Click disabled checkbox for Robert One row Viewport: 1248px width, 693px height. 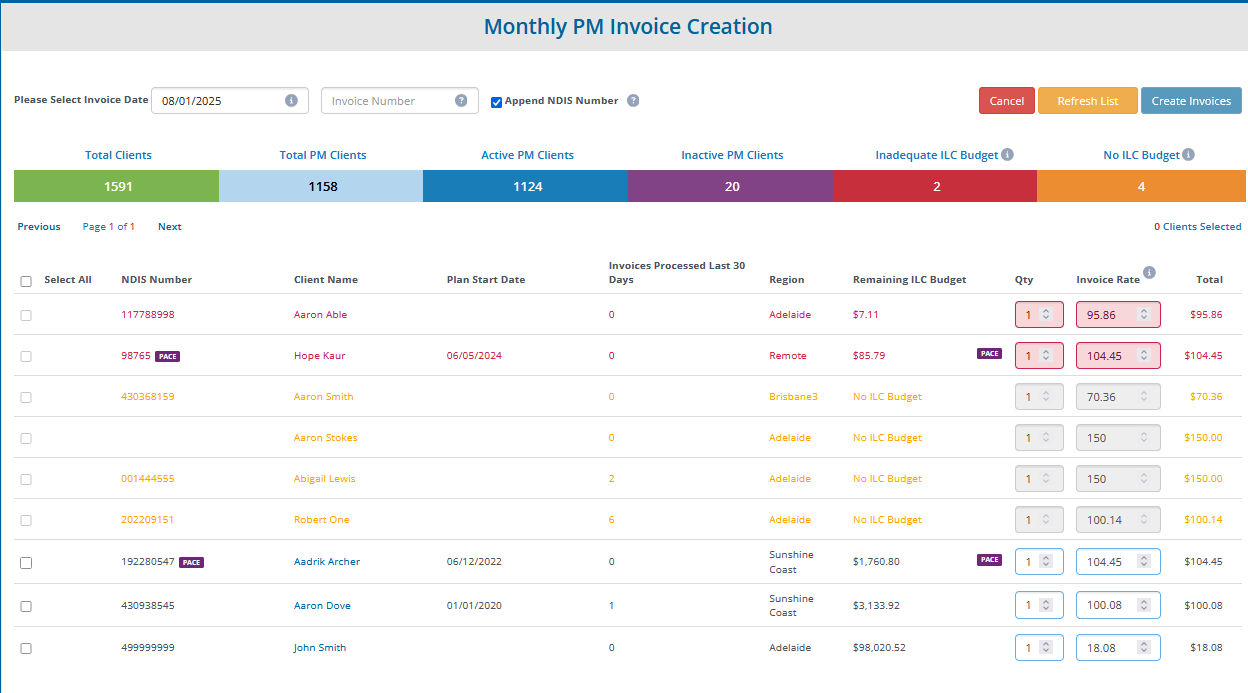[26, 520]
